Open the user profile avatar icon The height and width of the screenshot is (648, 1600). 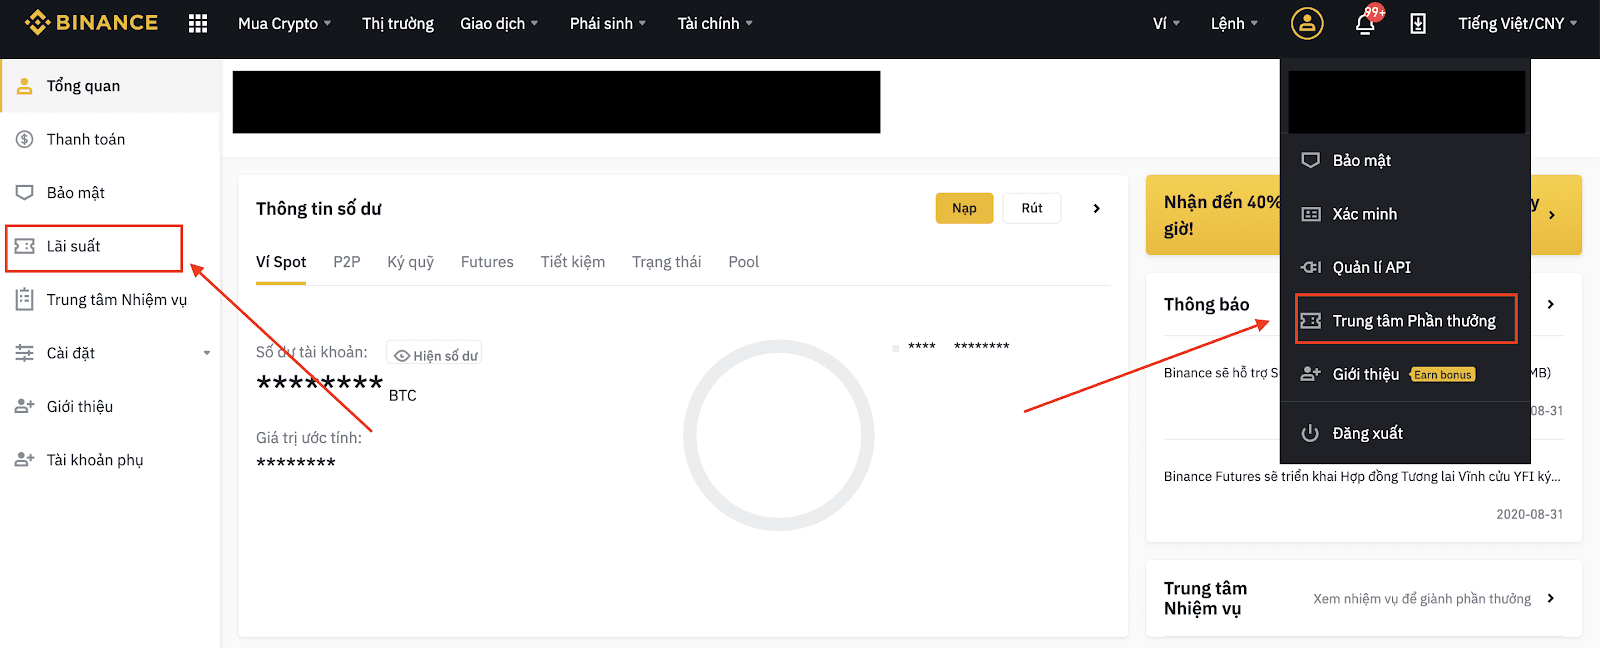coord(1307,23)
